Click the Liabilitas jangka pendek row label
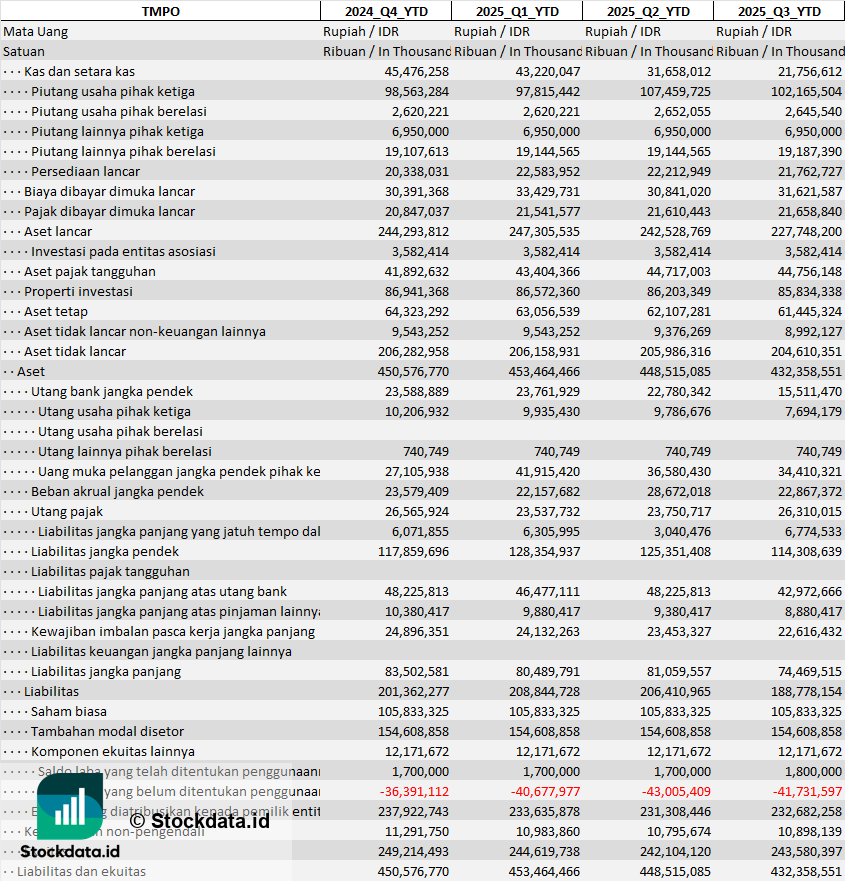The width and height of the screenshot is (845, 881). pos(105,551)
